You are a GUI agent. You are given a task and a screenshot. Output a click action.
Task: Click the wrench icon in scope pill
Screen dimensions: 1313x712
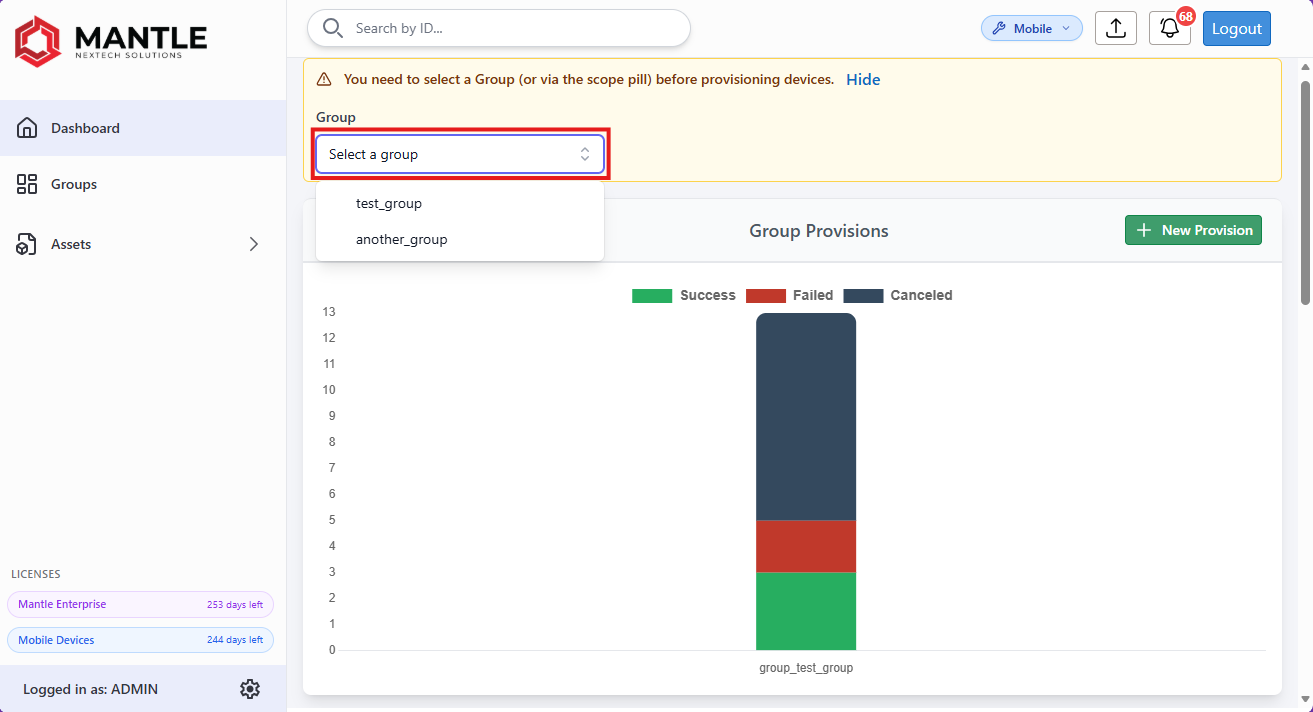pos(999,28)
